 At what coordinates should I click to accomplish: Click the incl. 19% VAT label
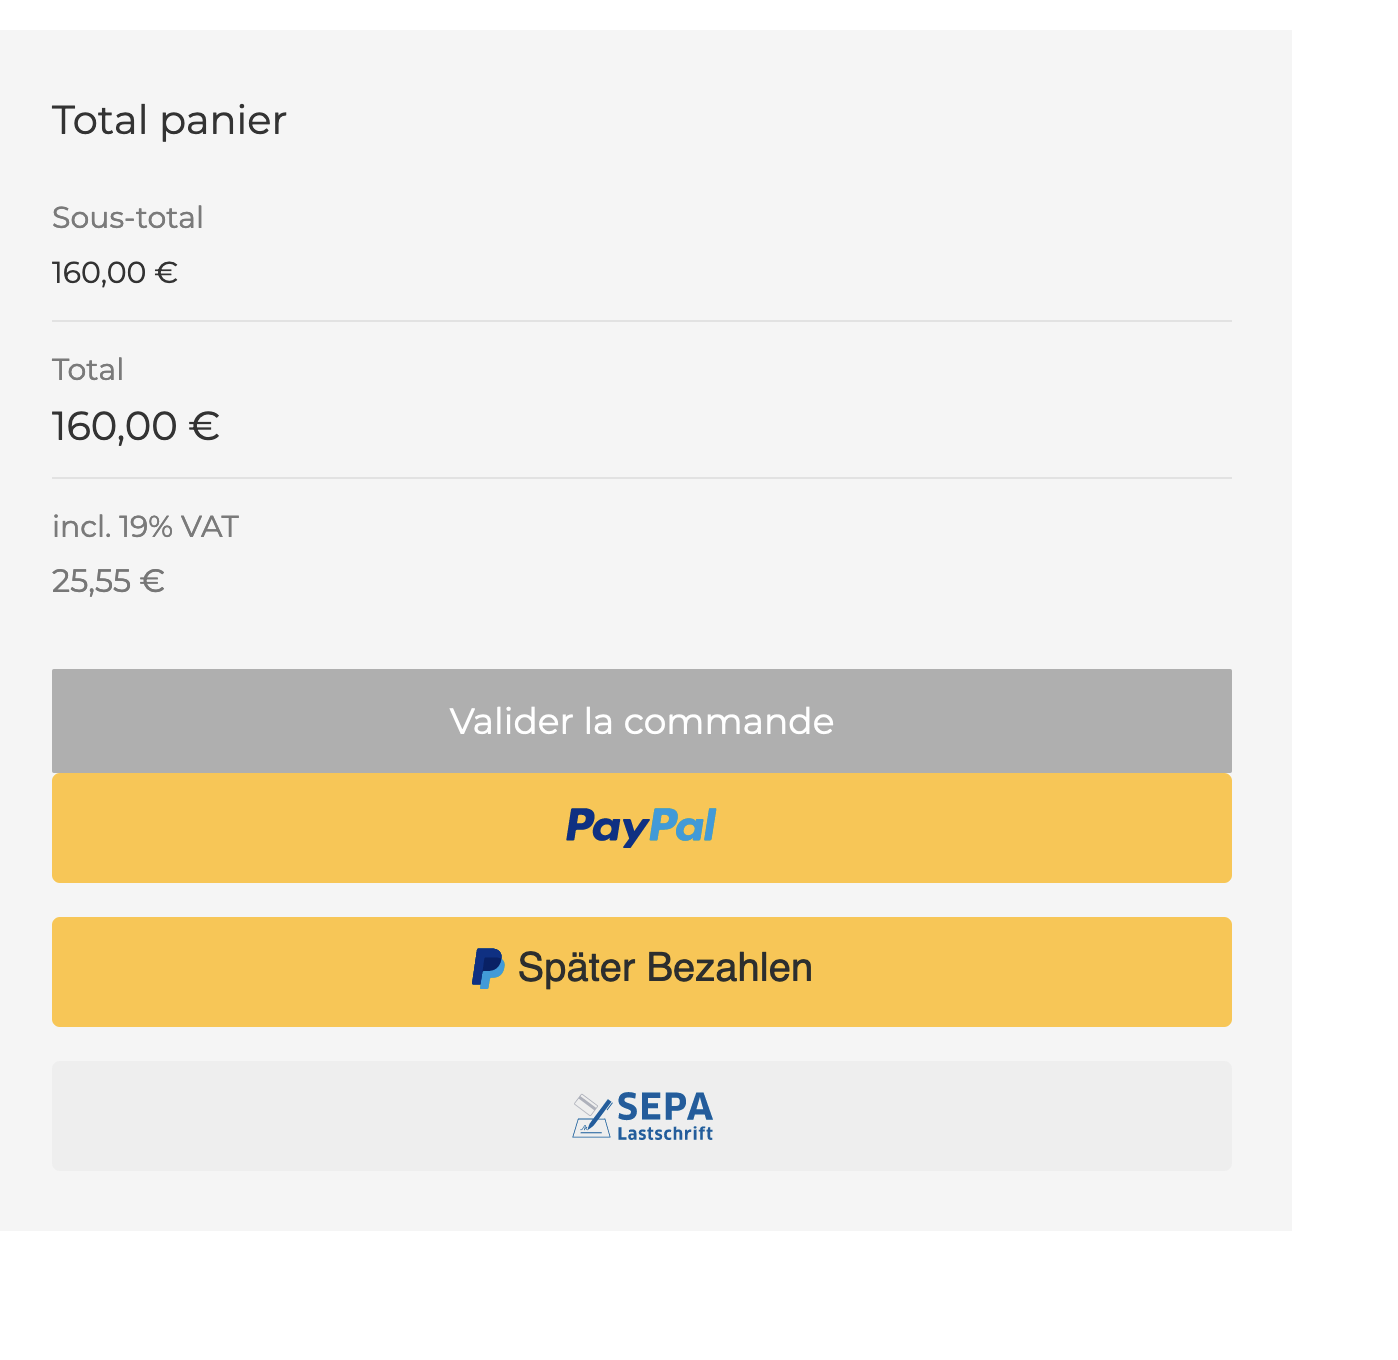[x=145, y=526]
